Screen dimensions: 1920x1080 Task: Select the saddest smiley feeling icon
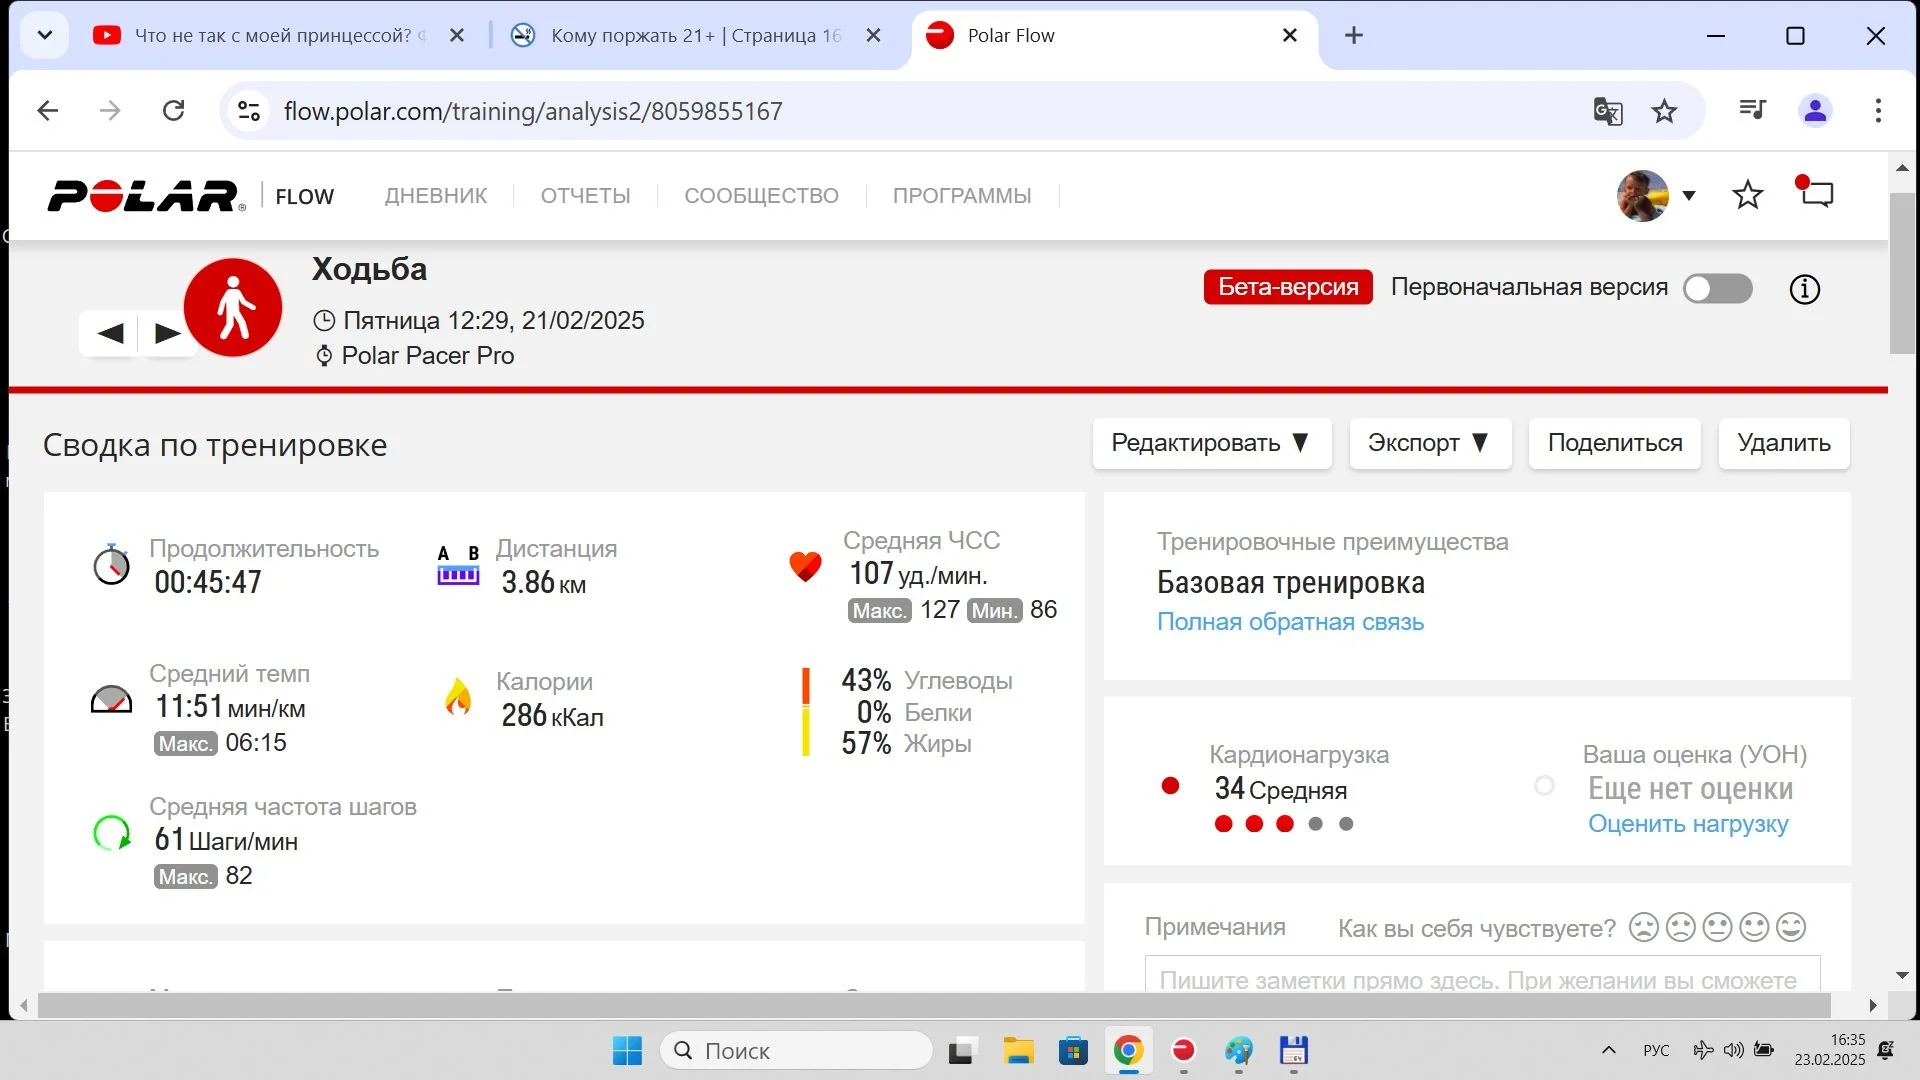pos(1643,927)
